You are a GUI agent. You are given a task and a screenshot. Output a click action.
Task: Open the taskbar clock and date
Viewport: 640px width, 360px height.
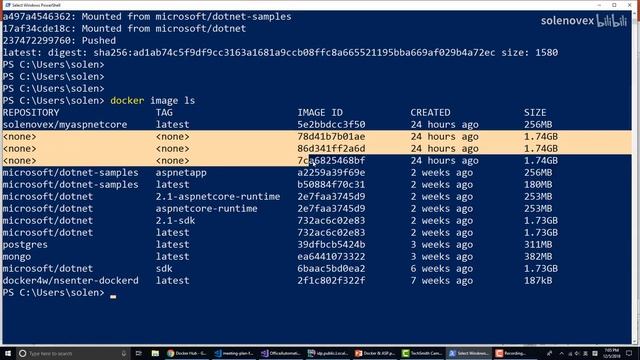[611, 353]
